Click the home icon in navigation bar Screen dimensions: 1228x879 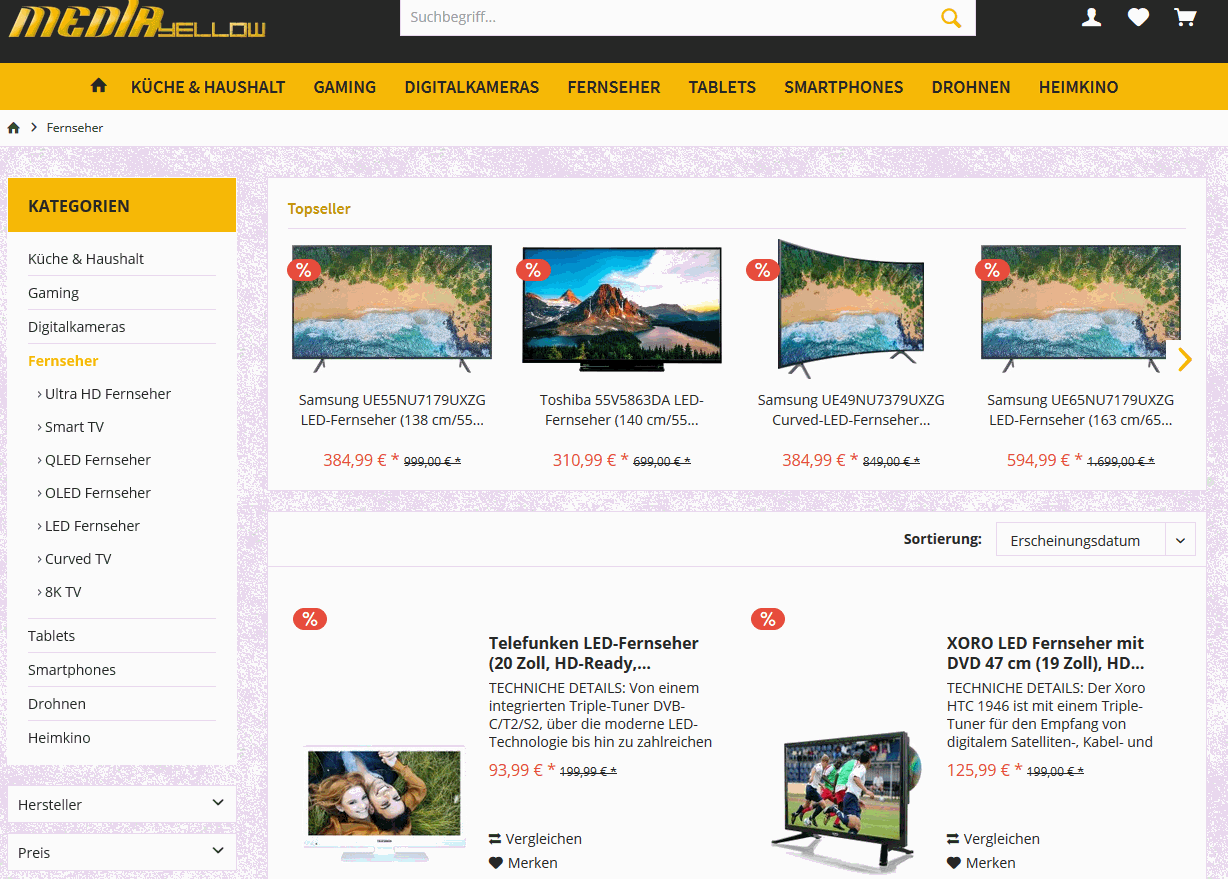click(98, 86)
